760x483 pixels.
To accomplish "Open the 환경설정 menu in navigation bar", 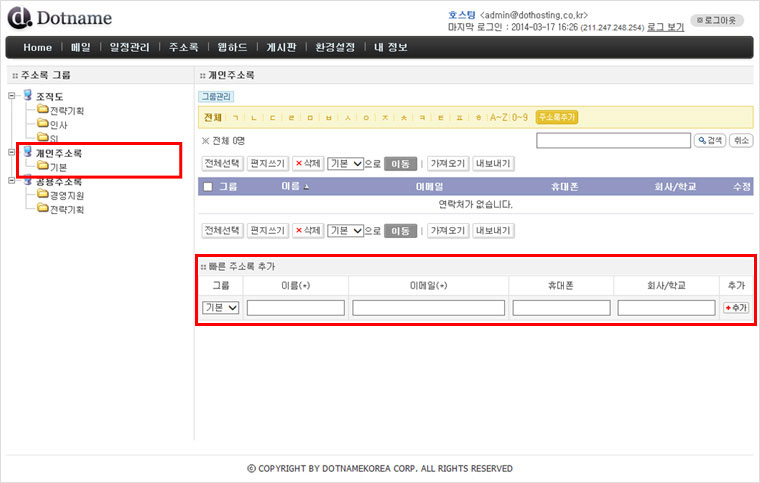I will [x=334, y=47].
